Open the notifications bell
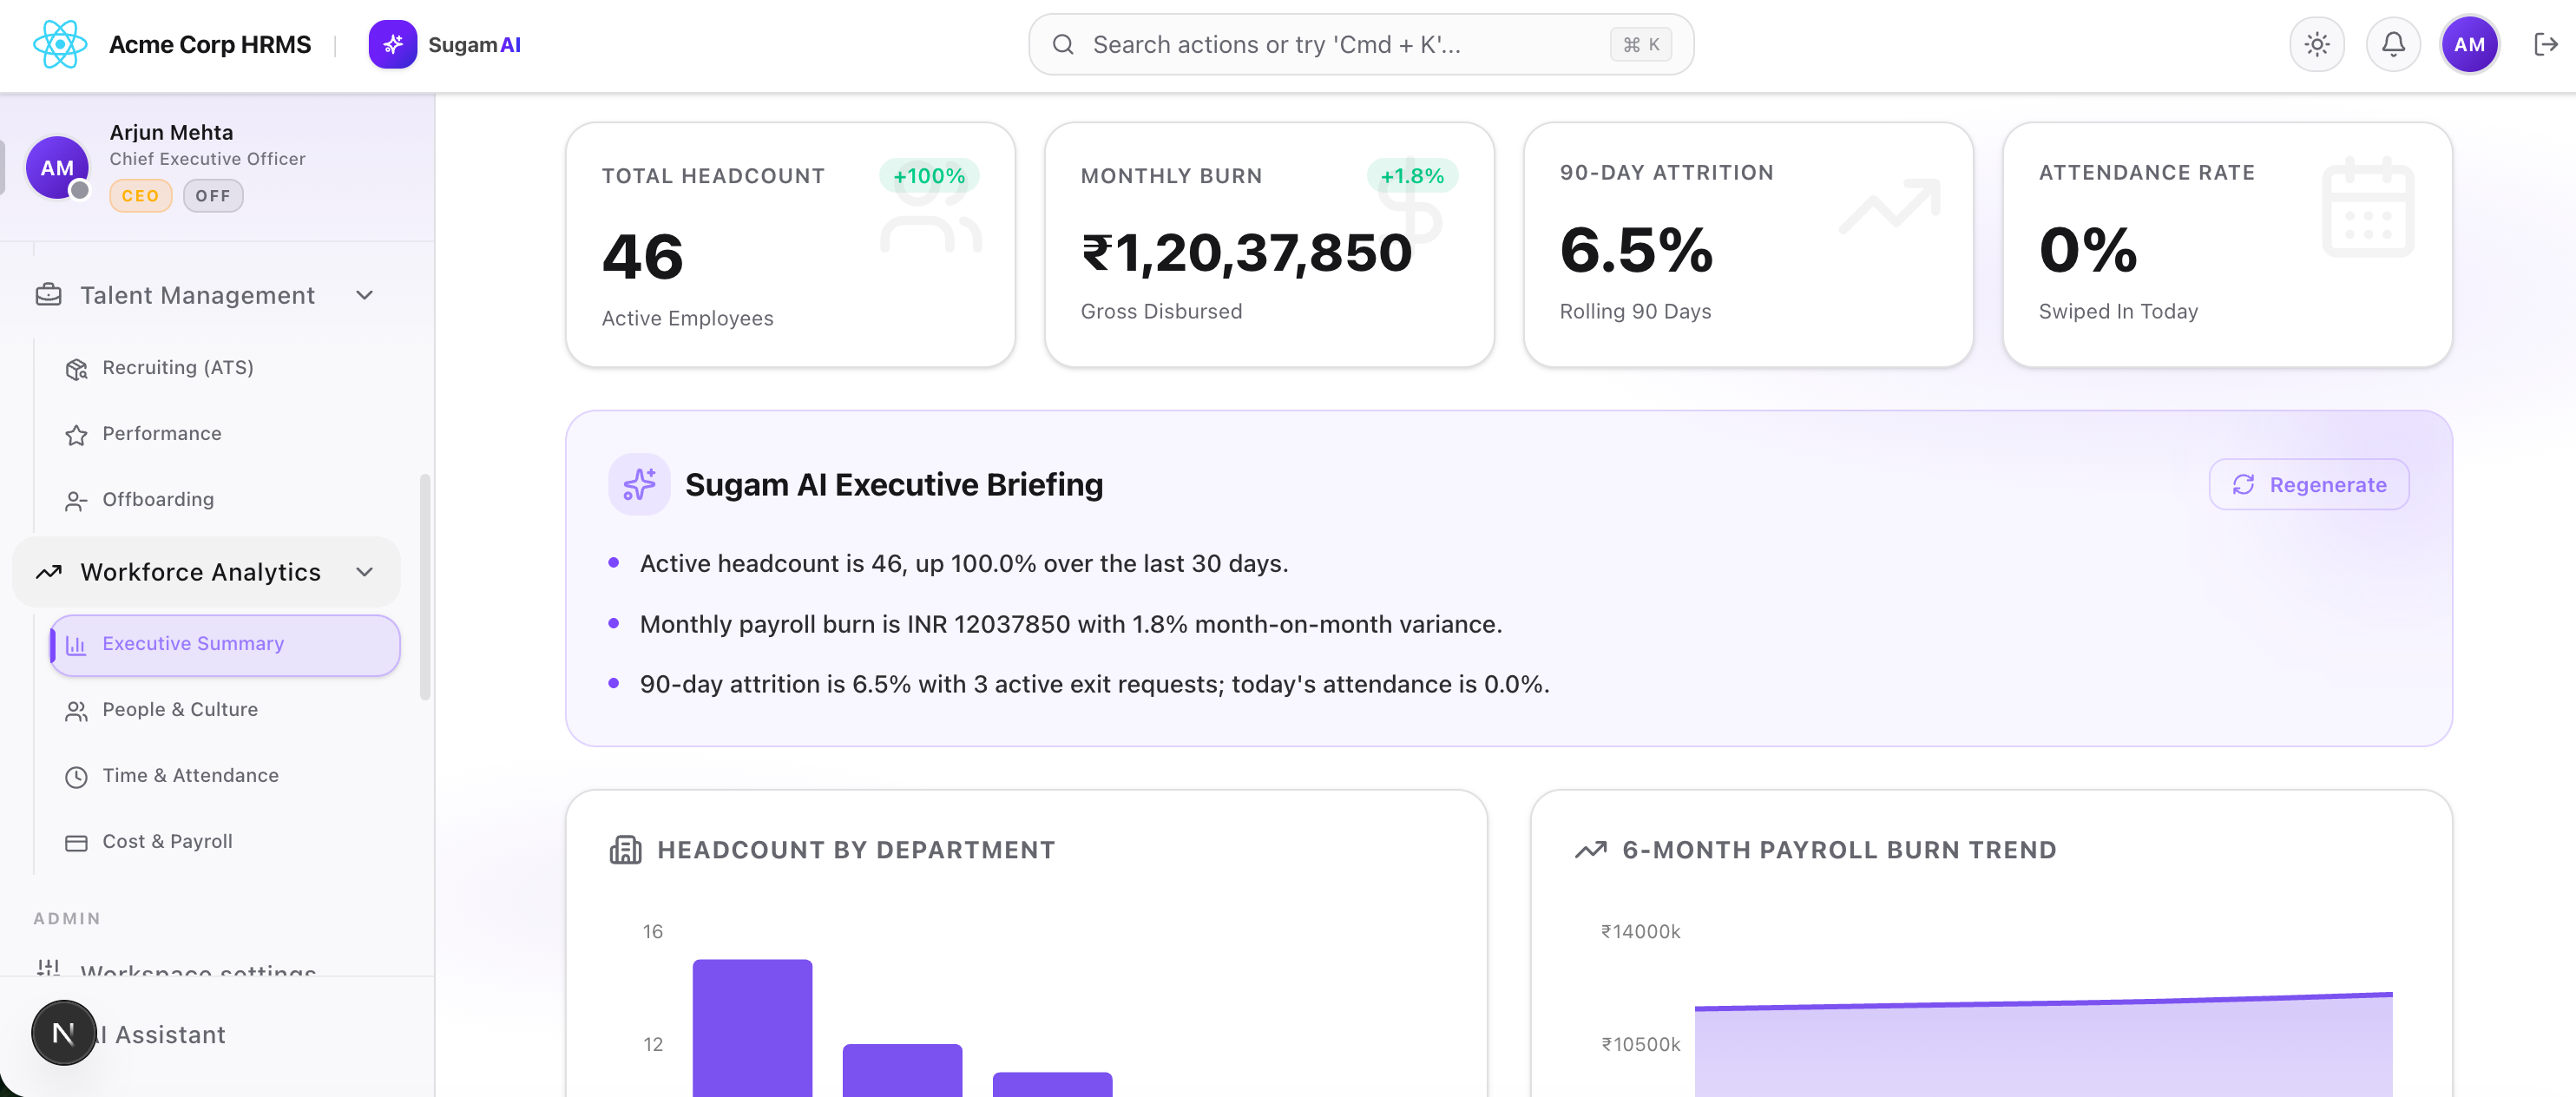 2393,44
